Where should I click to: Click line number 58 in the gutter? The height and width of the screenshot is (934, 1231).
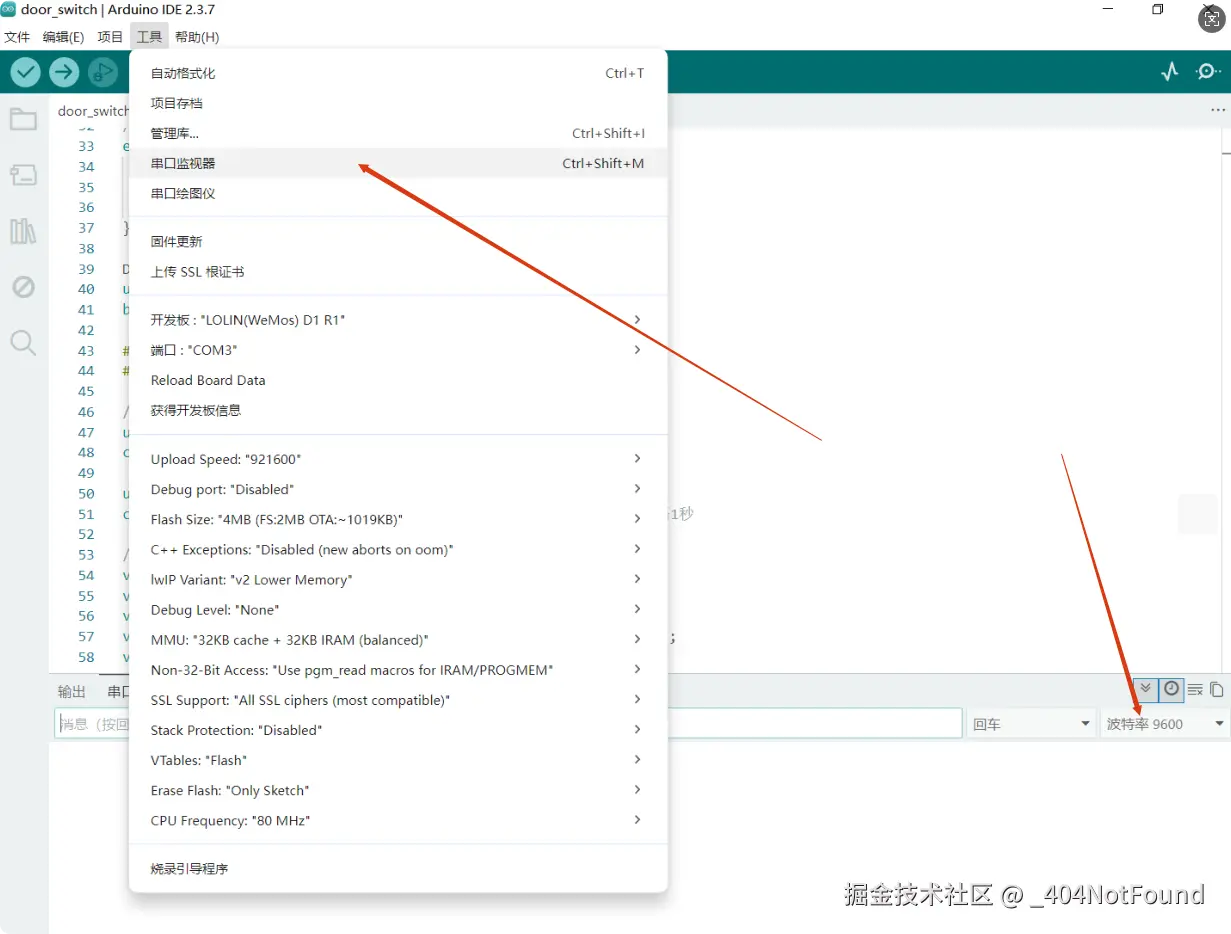click(x=86, y=657)
